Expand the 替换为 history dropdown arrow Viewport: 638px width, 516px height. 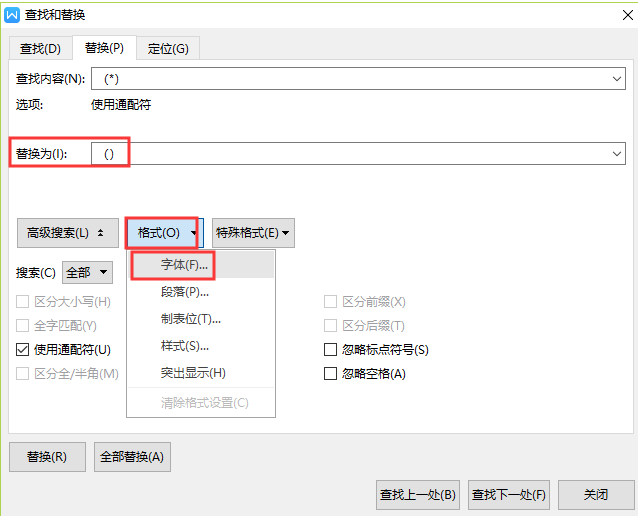click(617, 153)
